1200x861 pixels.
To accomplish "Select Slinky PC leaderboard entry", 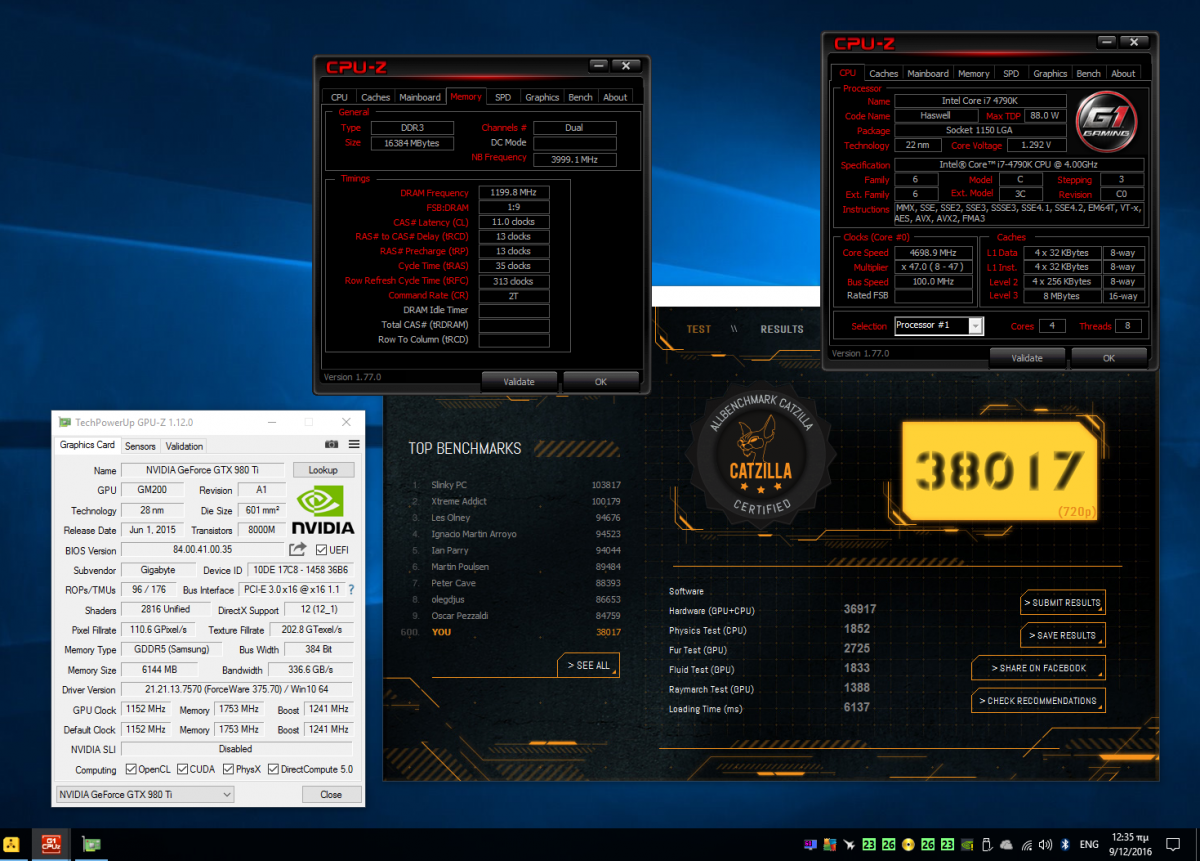I will coord(515,485).
